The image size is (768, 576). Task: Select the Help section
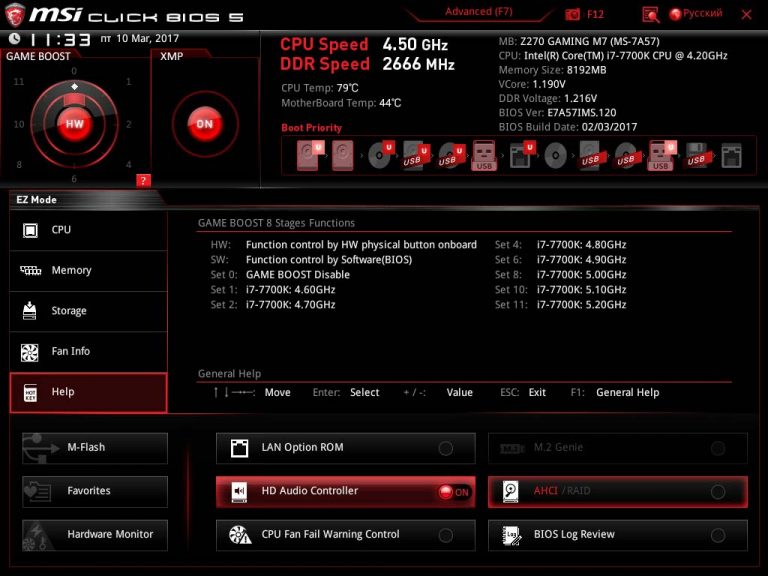tap(88, 392)
